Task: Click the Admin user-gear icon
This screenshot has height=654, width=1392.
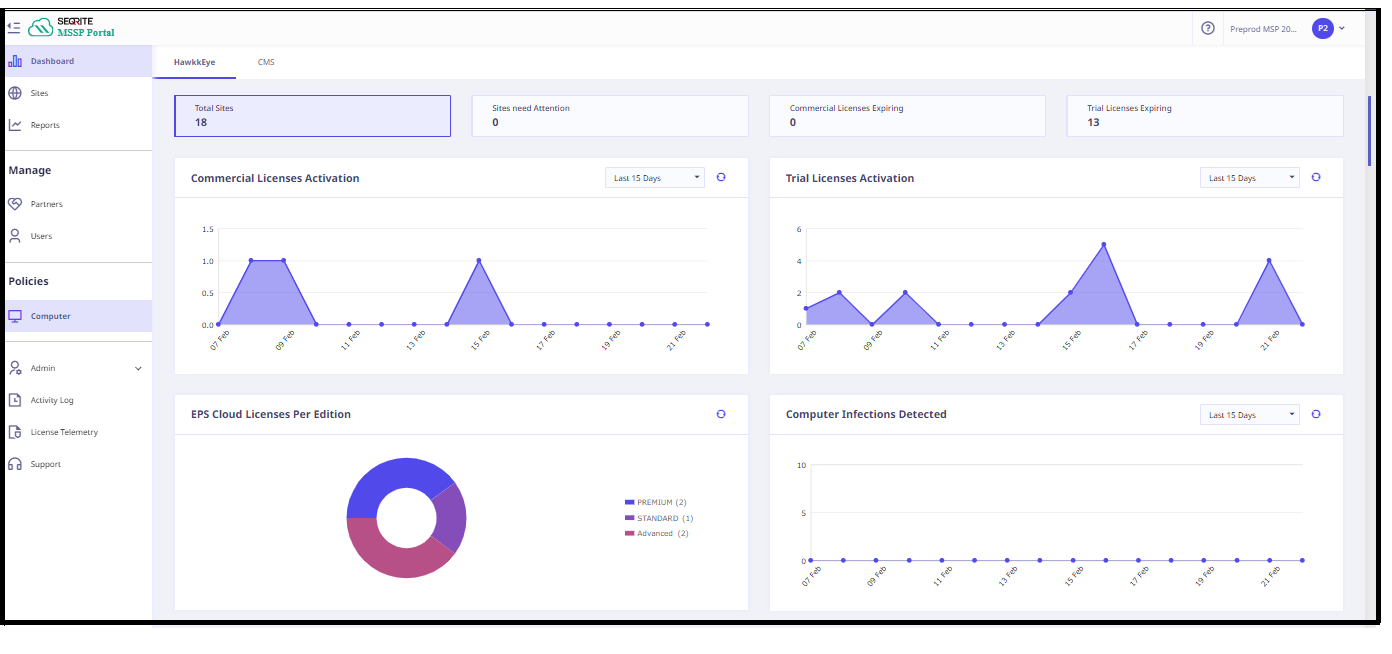Action: point(15,368)
